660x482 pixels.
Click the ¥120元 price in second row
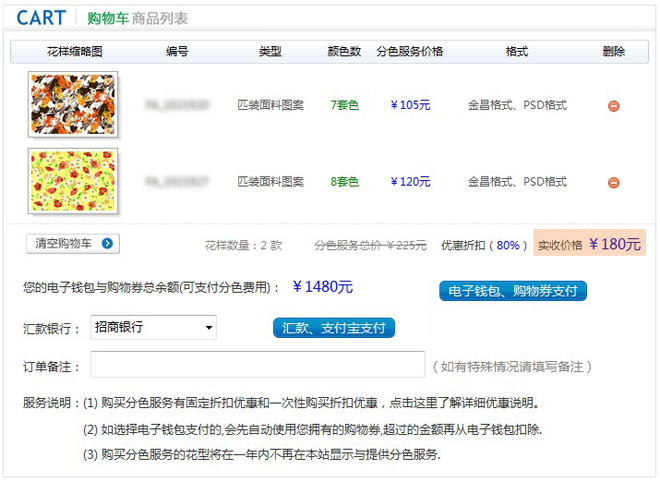pos(410,182)
